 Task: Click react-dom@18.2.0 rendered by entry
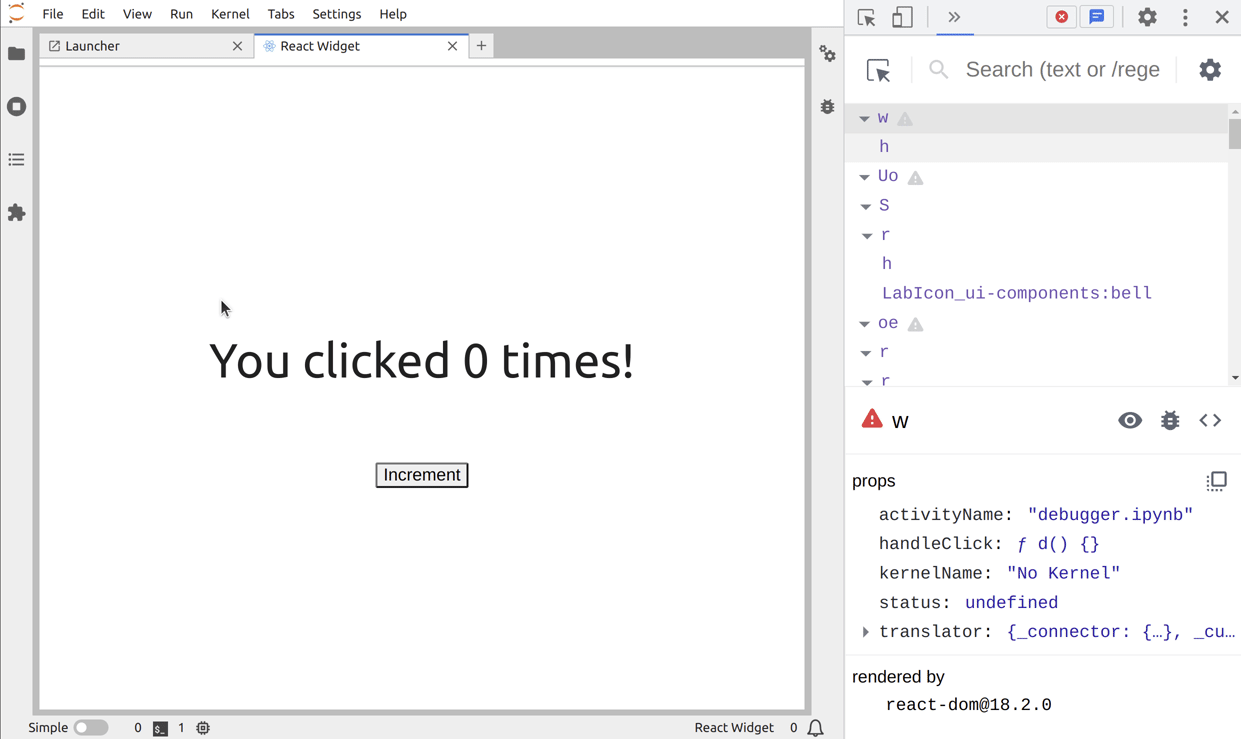click(968, 705)
